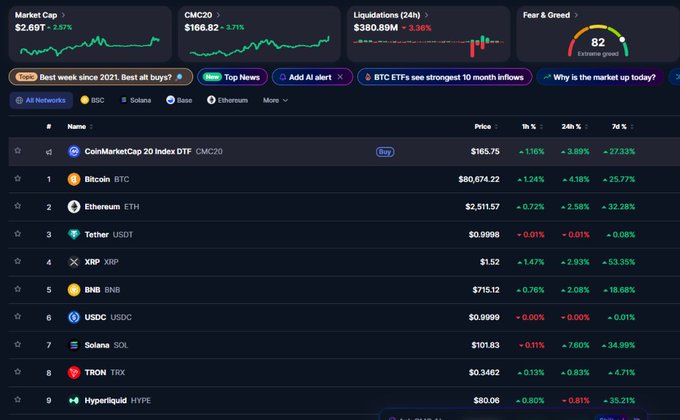Open CMC20 card details chevron
The width and height of the screenshot is (680, 420).
218,15
